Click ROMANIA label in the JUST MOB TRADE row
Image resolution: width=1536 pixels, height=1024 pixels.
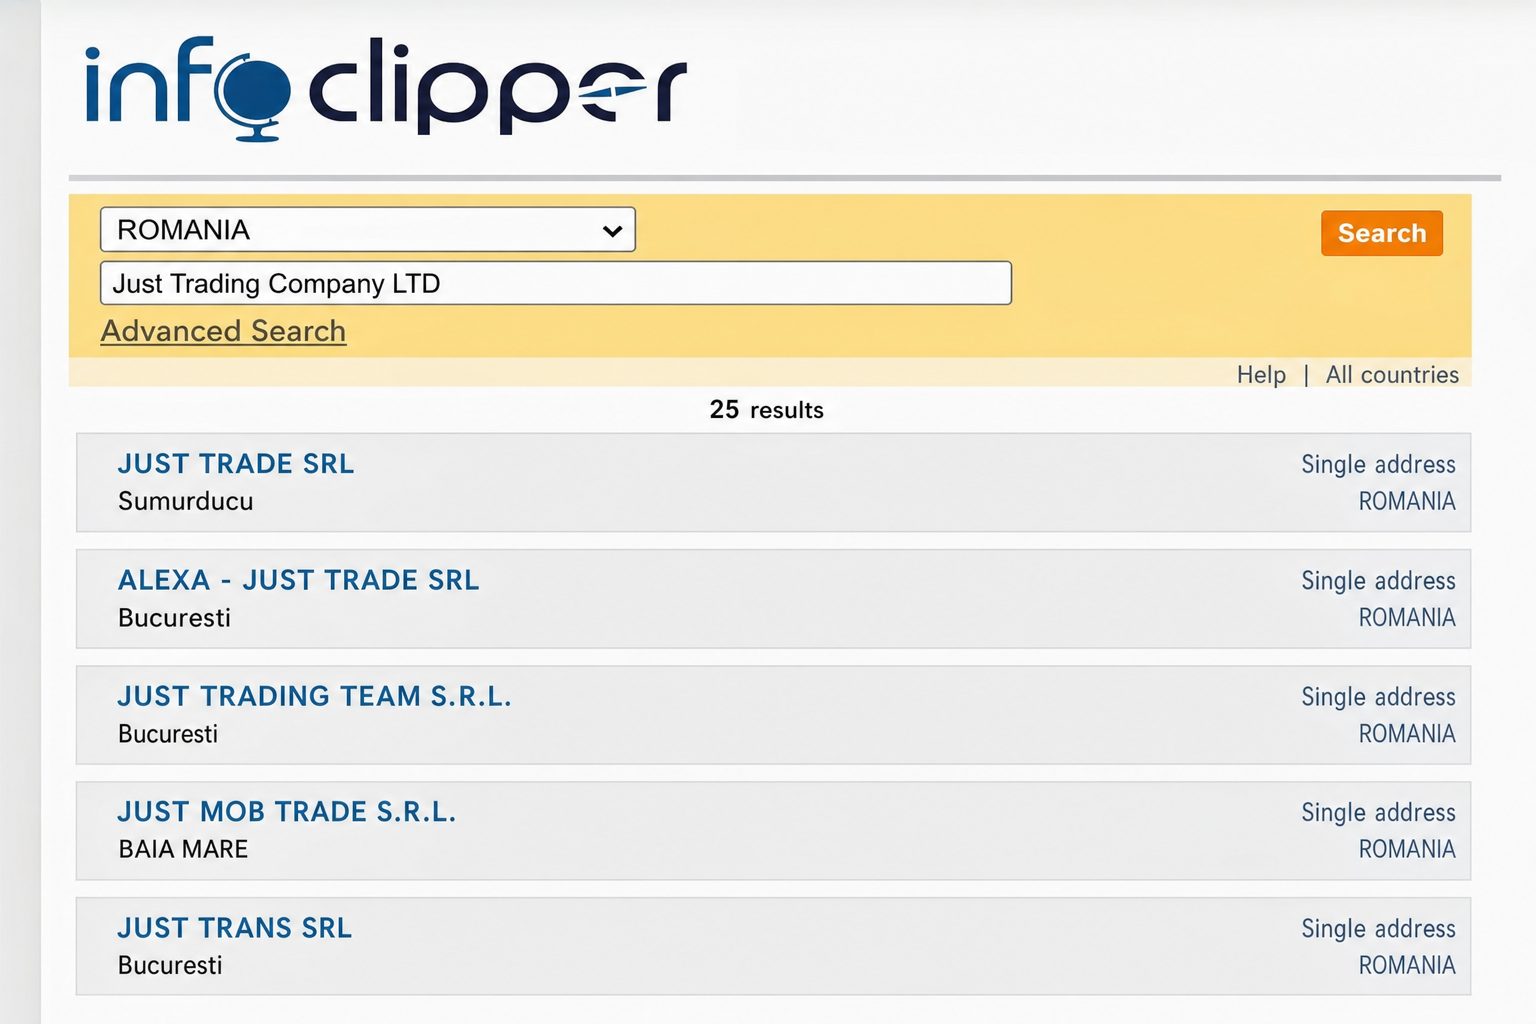1407,849
